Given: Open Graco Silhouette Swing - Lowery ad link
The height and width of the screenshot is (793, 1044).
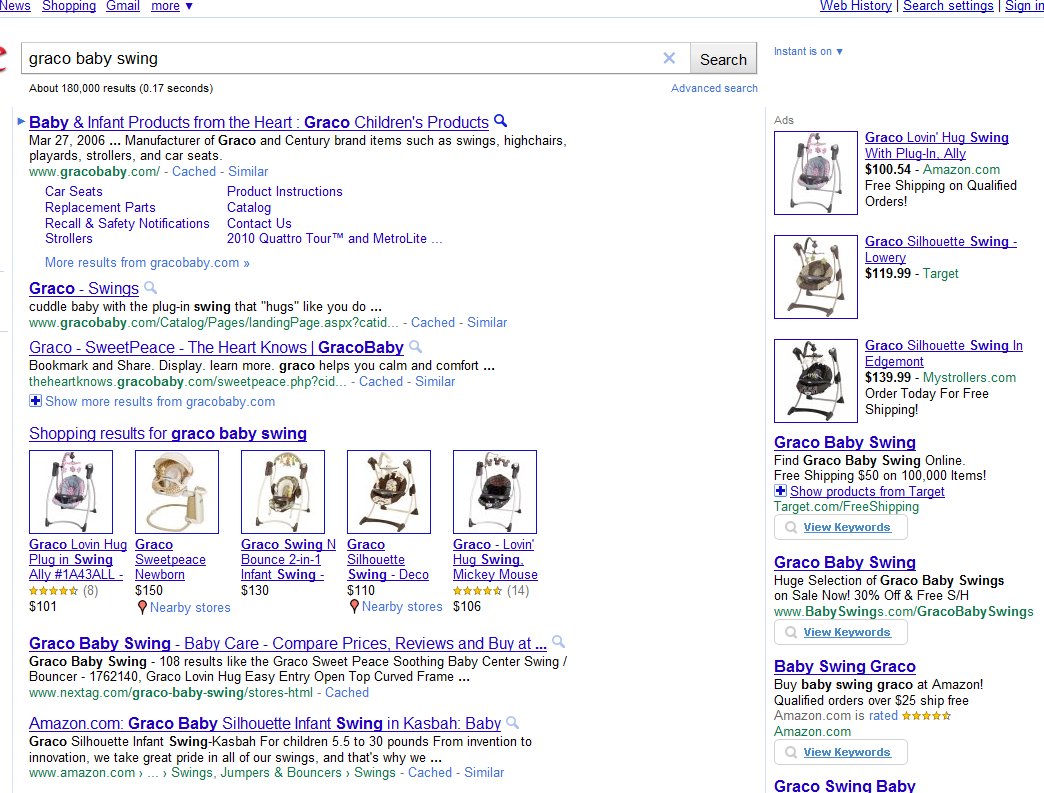Looking at the screenshot, I should click(941, 249).
